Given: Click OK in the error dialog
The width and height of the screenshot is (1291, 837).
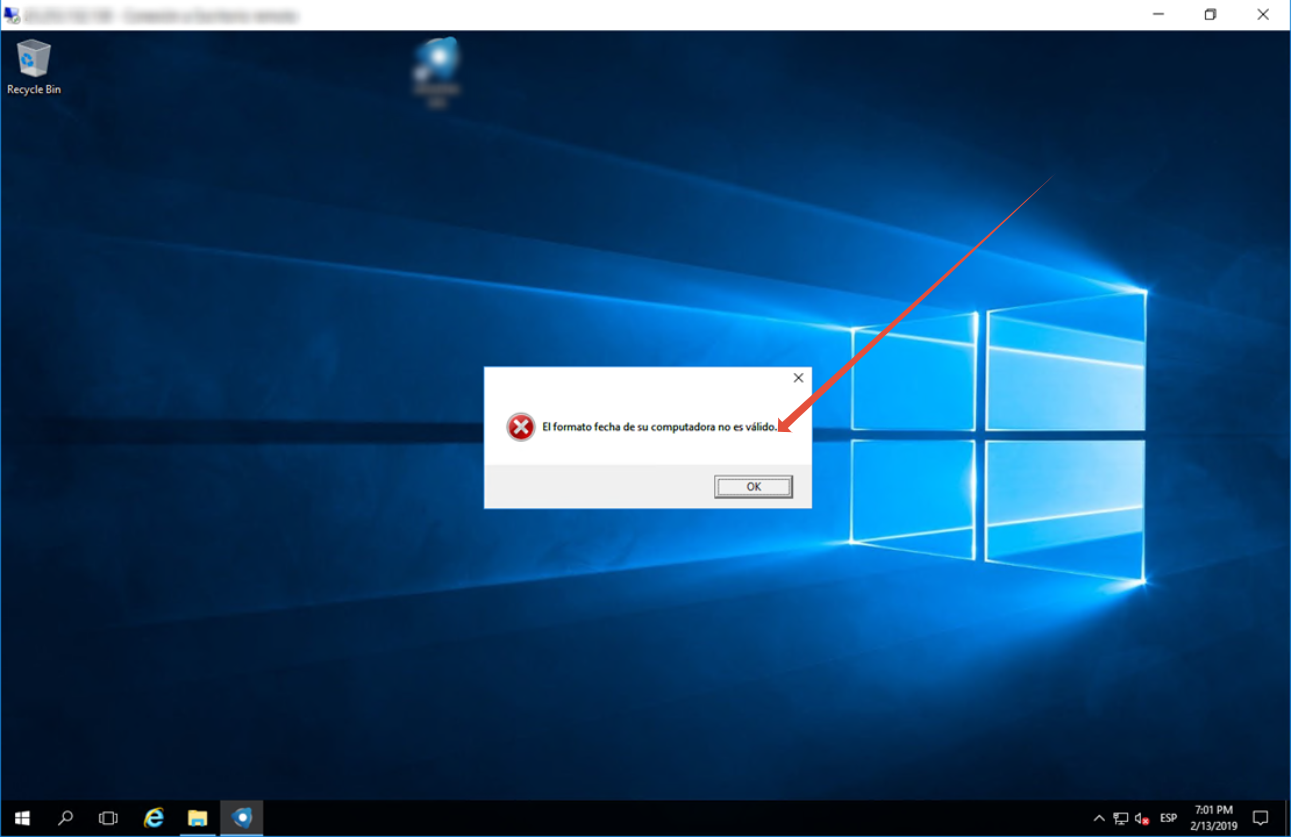Looking at the screenshot, I should pos(753,487).
